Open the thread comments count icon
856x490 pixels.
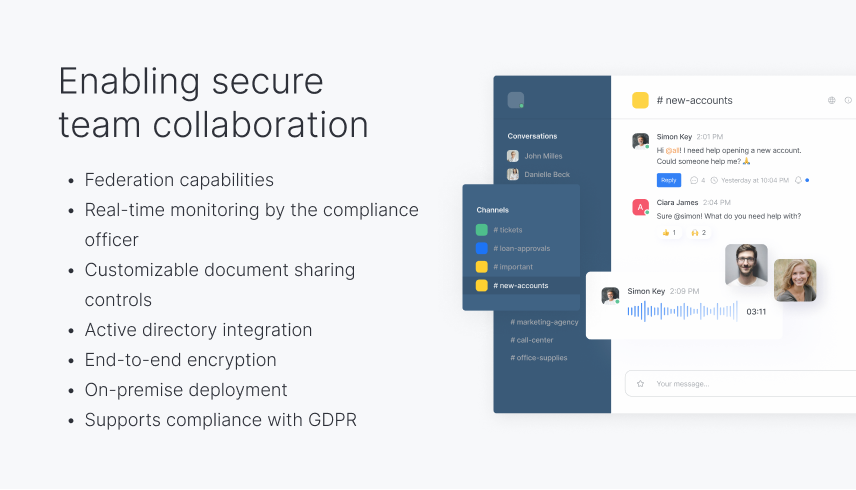point(694,180)
